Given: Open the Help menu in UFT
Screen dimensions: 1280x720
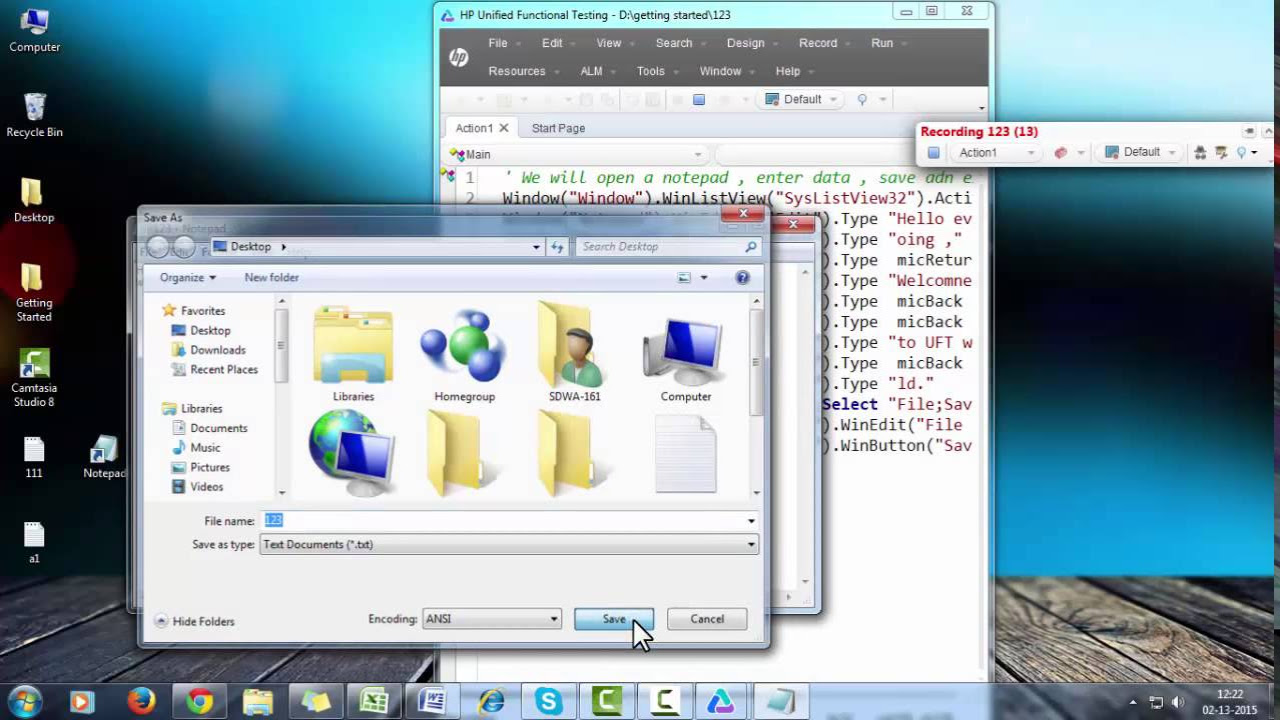Looking at the screenshot, I should [x=788, y=71].
